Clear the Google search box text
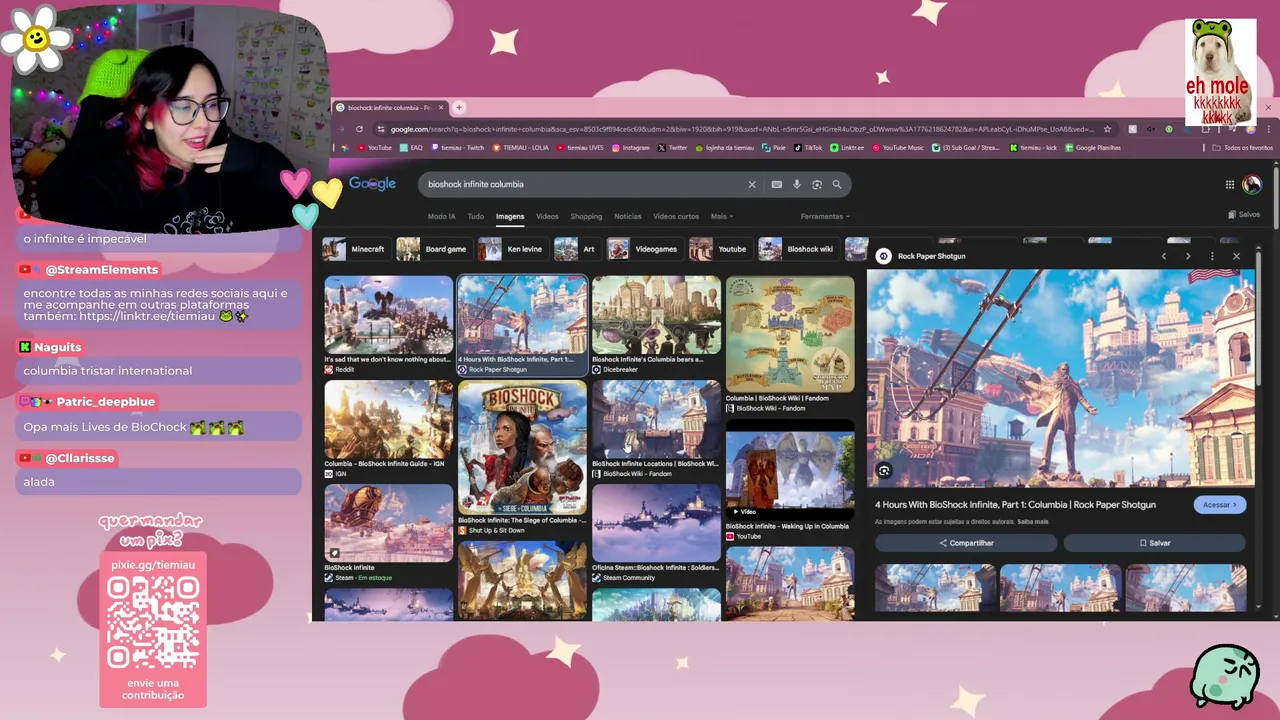 pyautogui.click(x=752, y=184)
